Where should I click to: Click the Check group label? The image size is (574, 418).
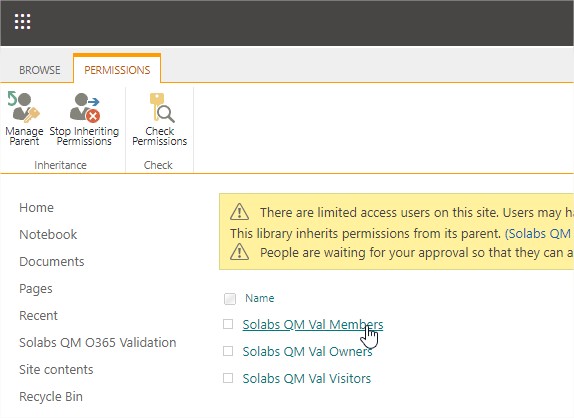coord(158,165)
